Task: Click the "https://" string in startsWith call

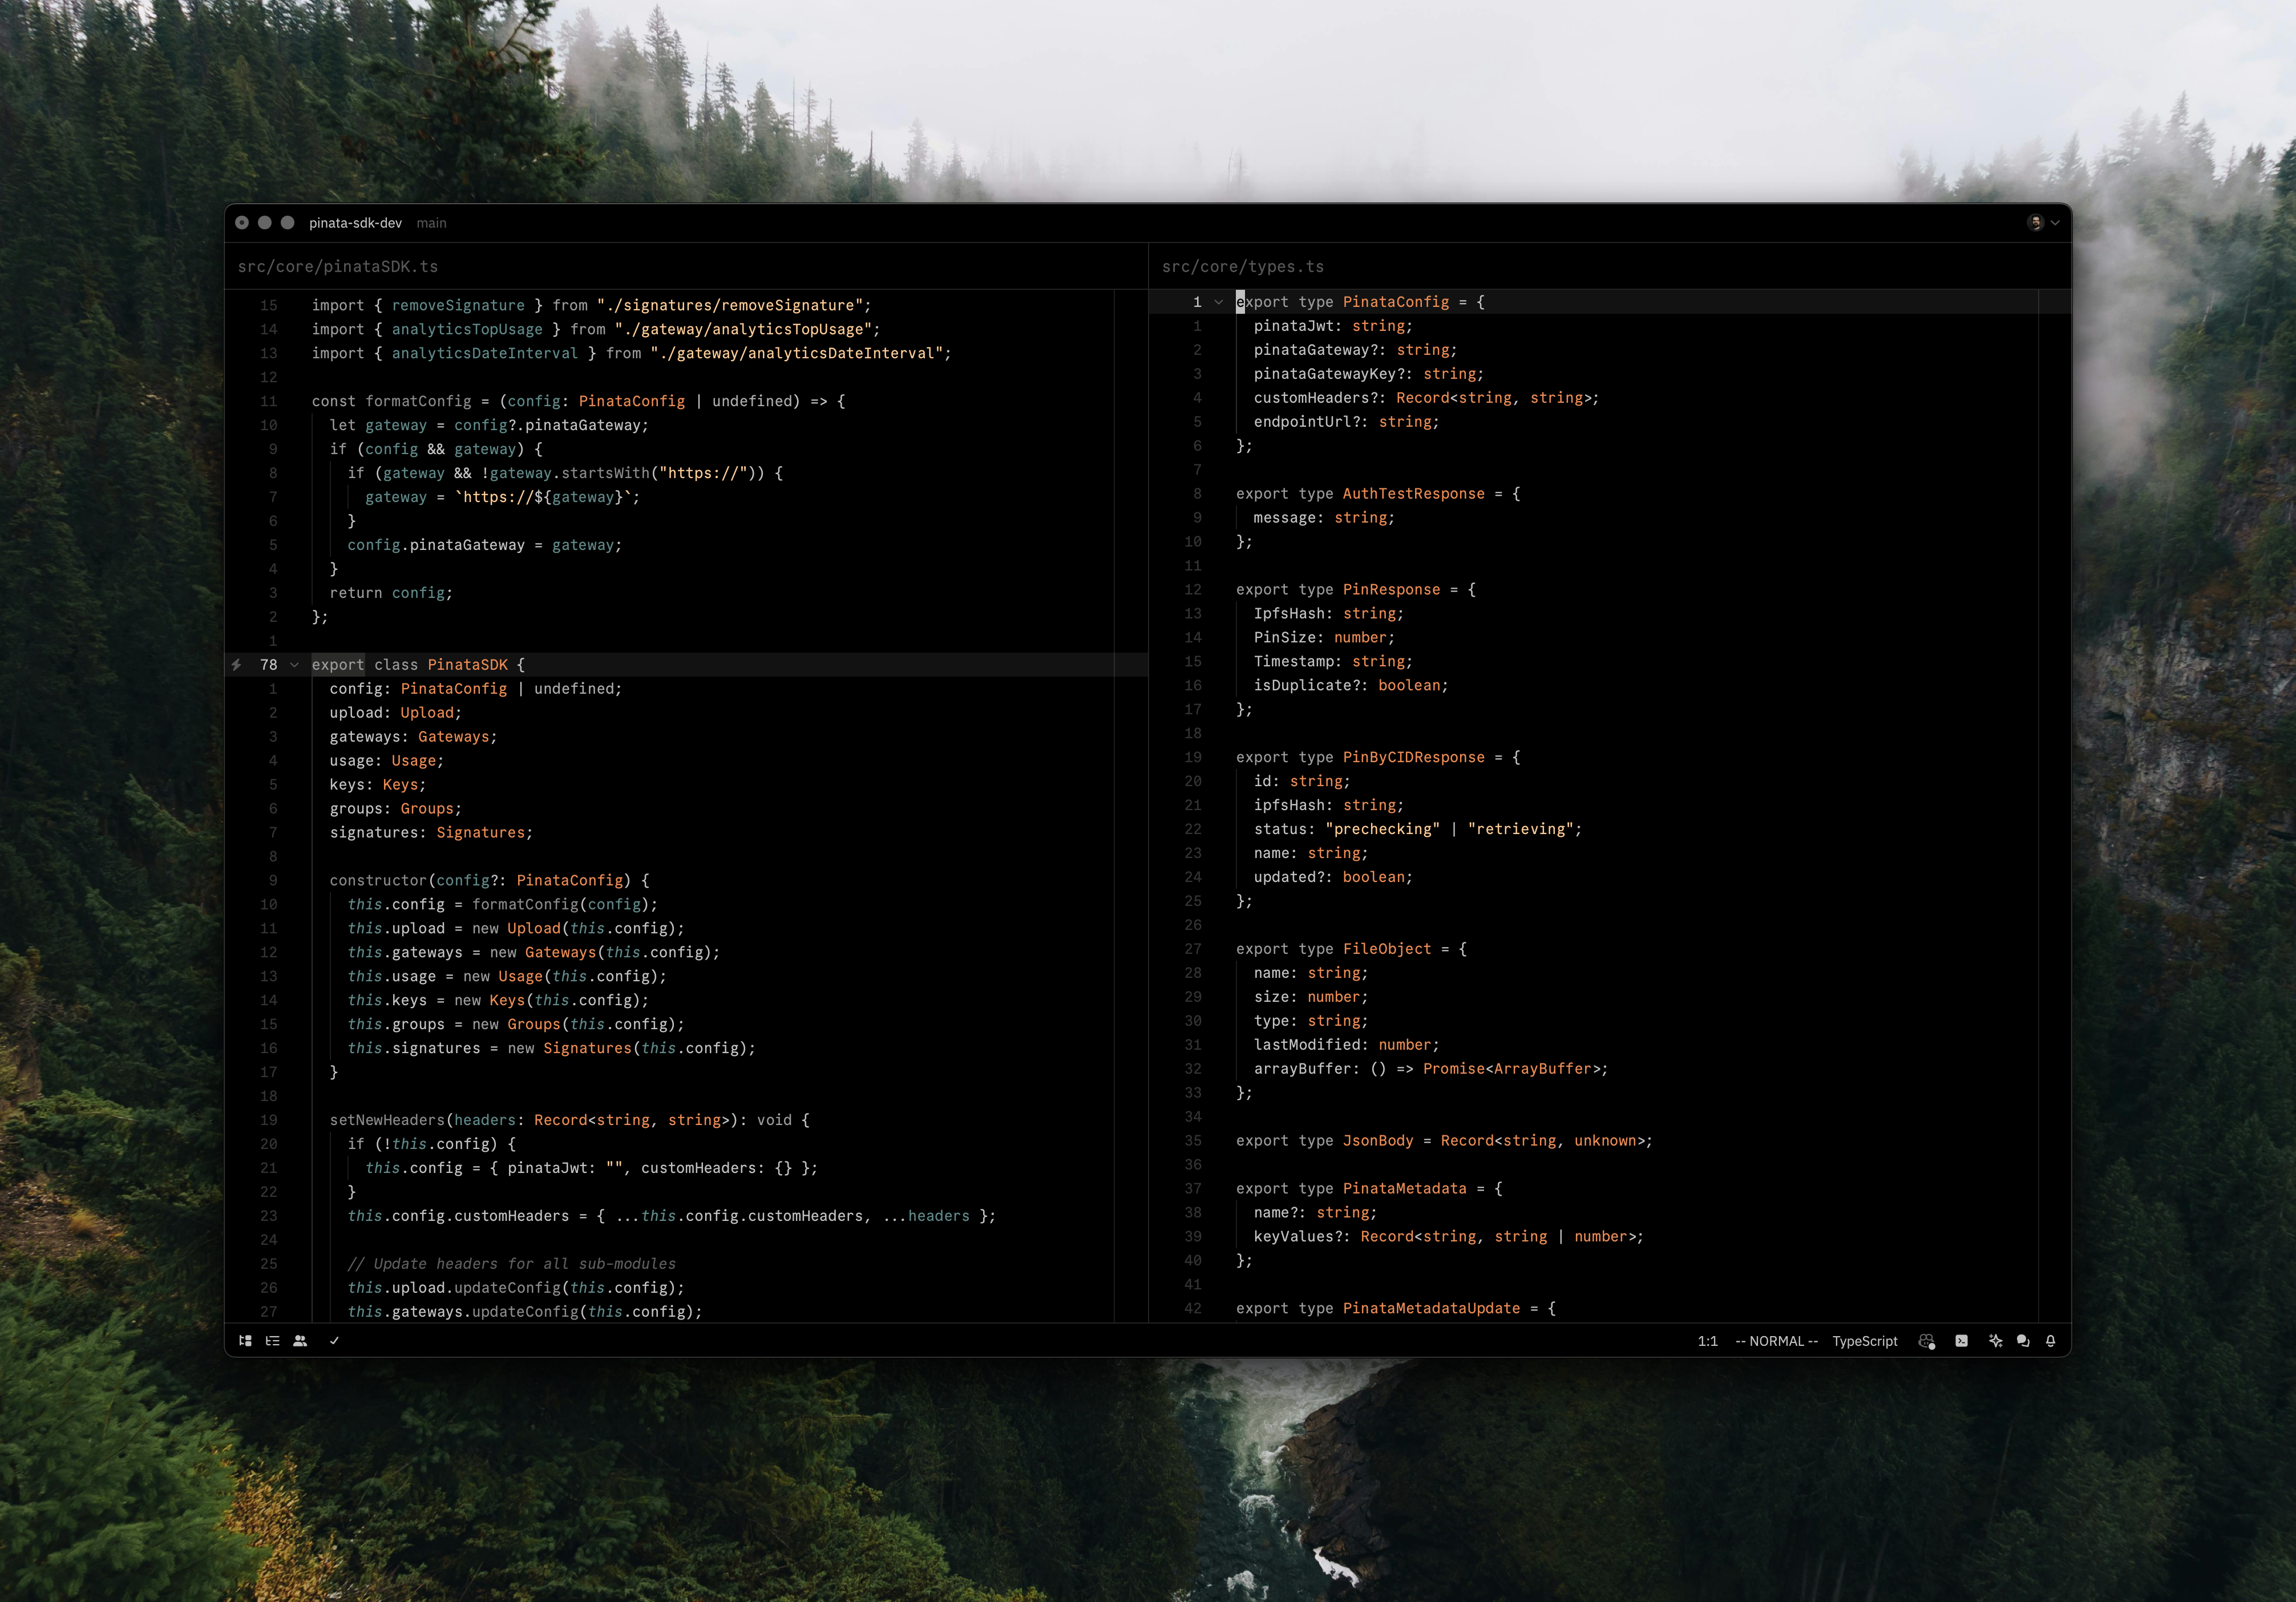Action: (703, 473)
